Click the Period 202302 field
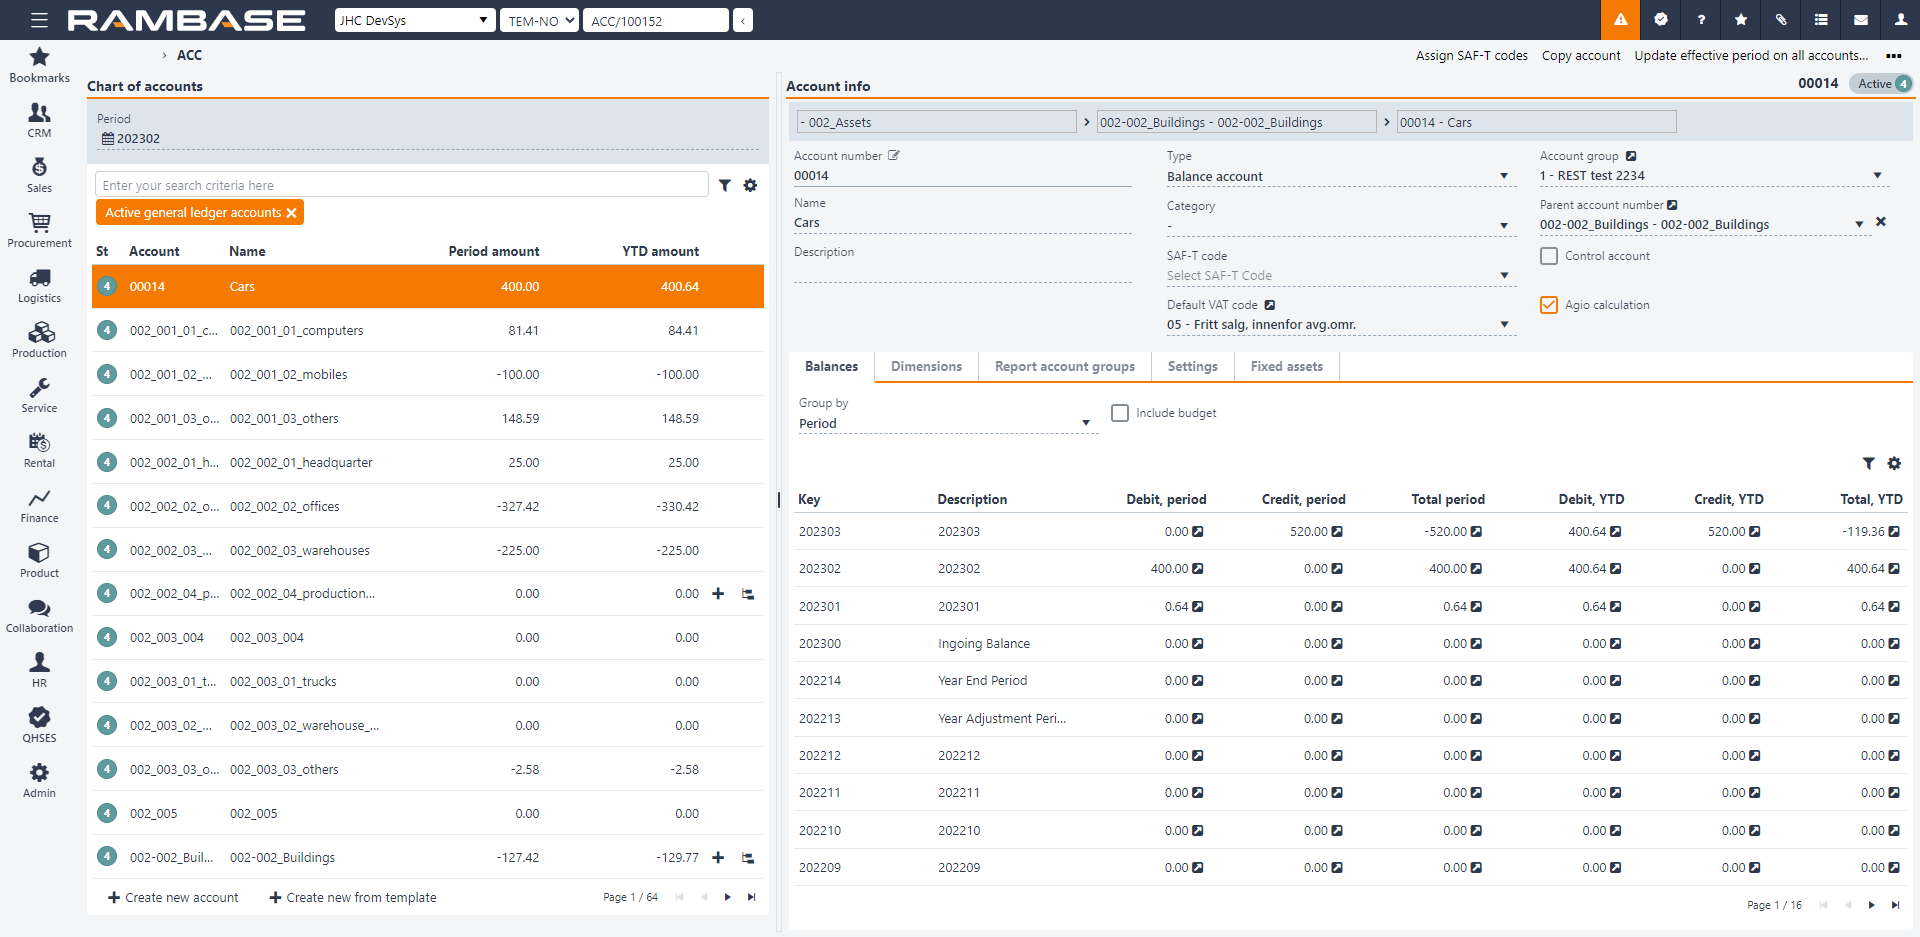The height and width of the screenshot is (937, 1920). (x=428, y=139)
